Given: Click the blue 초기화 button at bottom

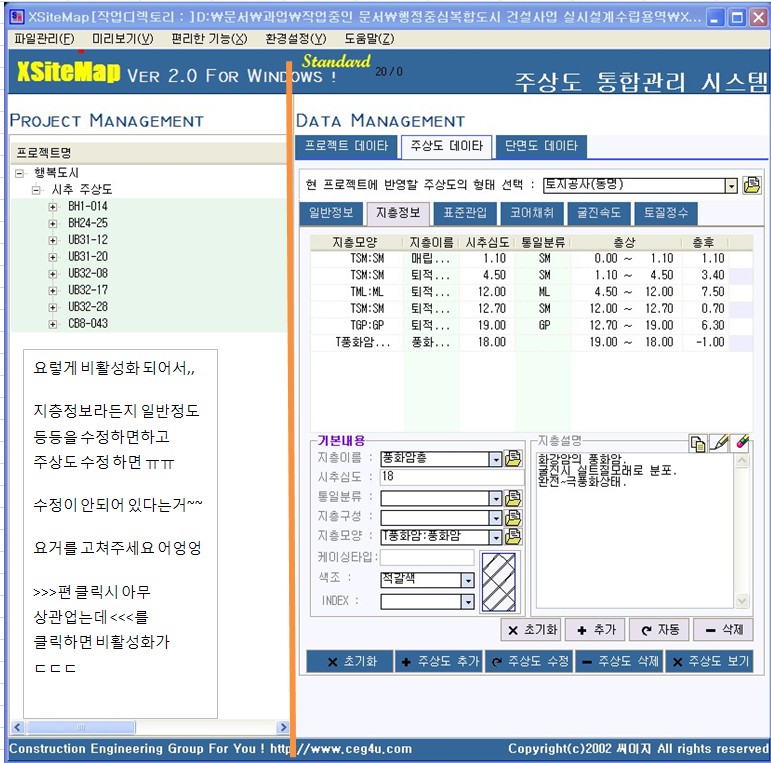Looking at the screenshot, I should tap(350, 662).
